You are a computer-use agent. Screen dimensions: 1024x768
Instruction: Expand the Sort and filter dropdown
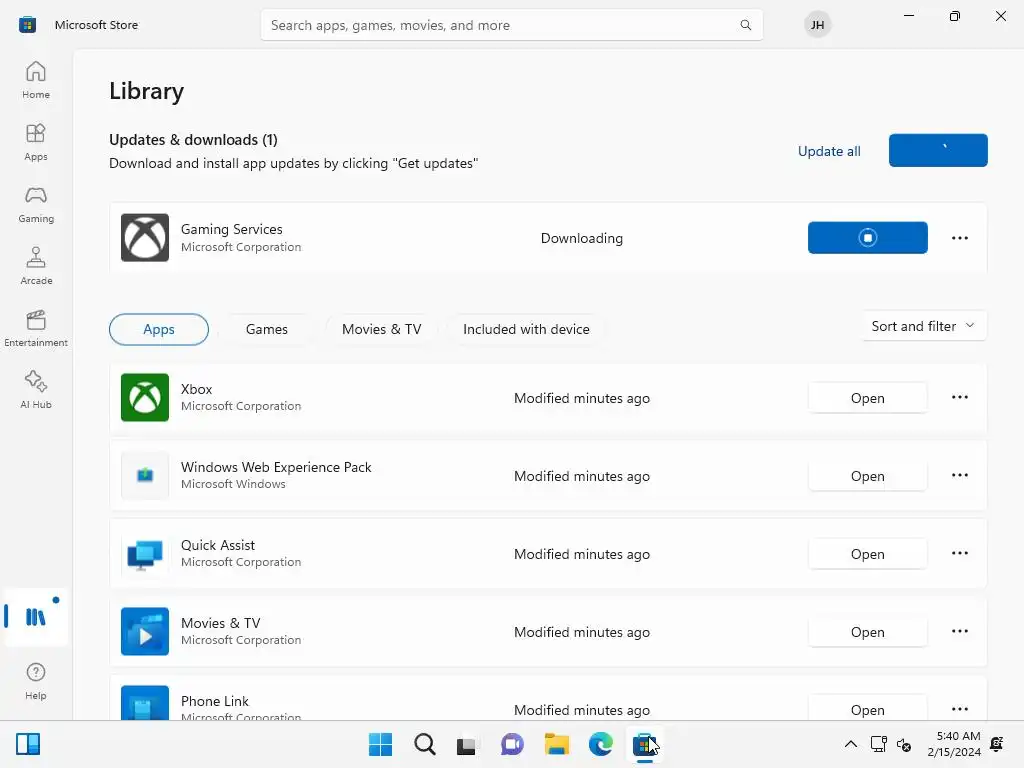pyautogui.click(x=923, y=326)
